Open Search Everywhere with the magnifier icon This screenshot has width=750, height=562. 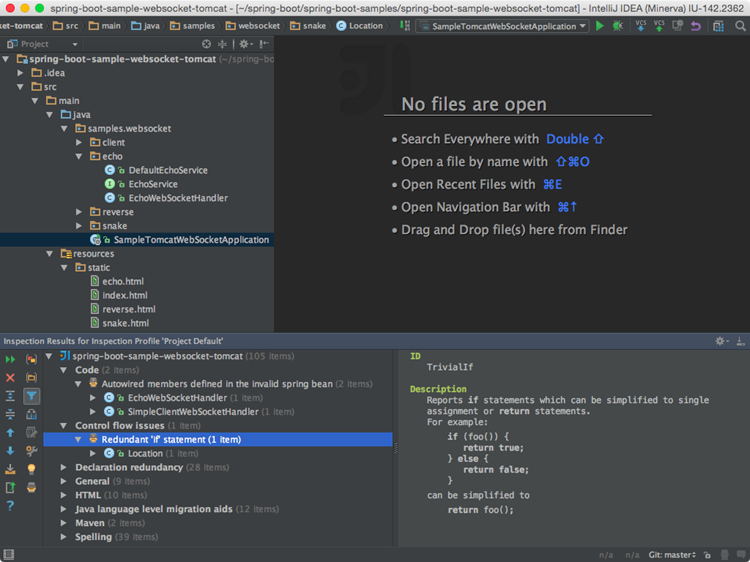(x=740, y=26)
